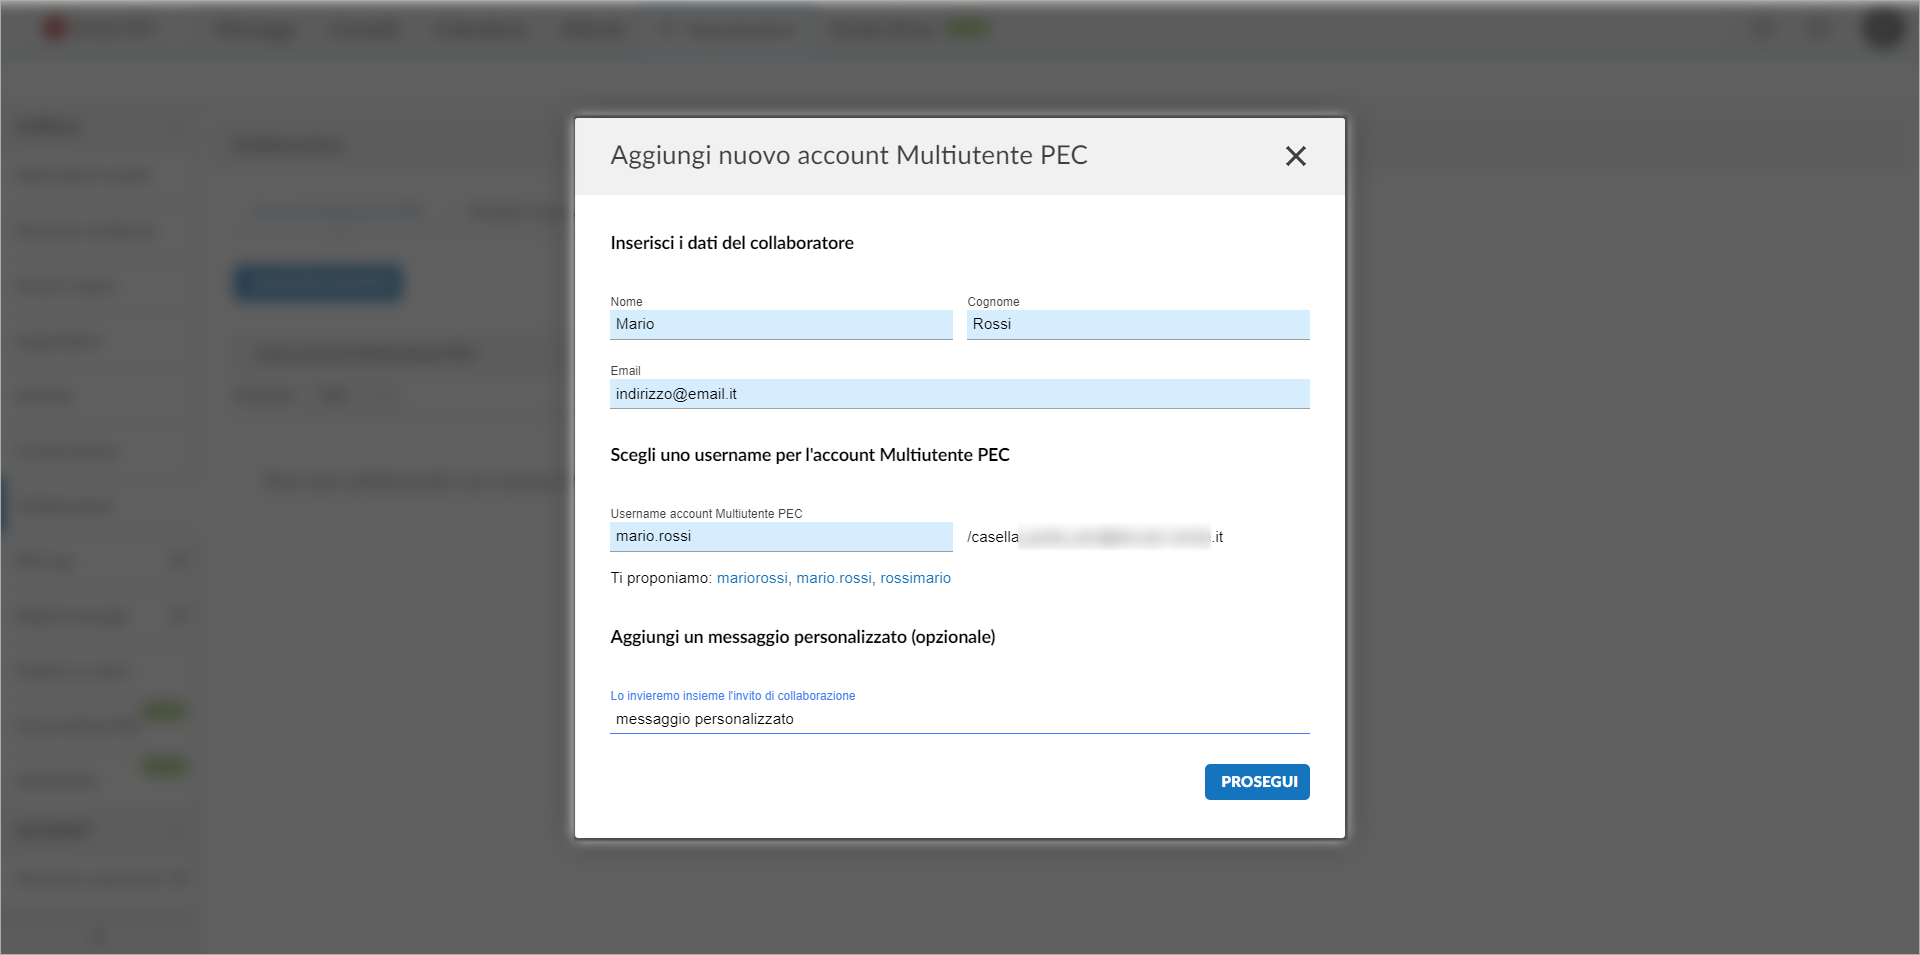
Task: Click the heading Aggiungi un messaggio personalizzato
Action: click(803, 637)
